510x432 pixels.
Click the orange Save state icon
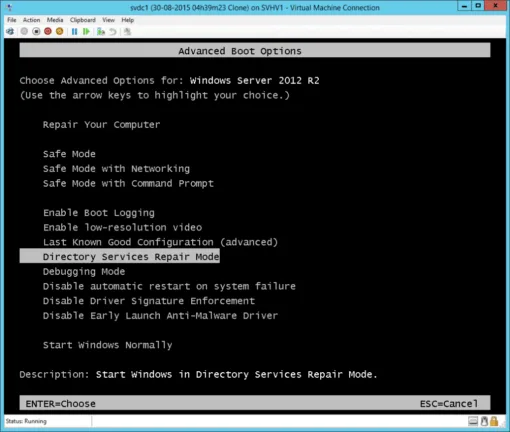pyautogui.click(x=59, y=31)
